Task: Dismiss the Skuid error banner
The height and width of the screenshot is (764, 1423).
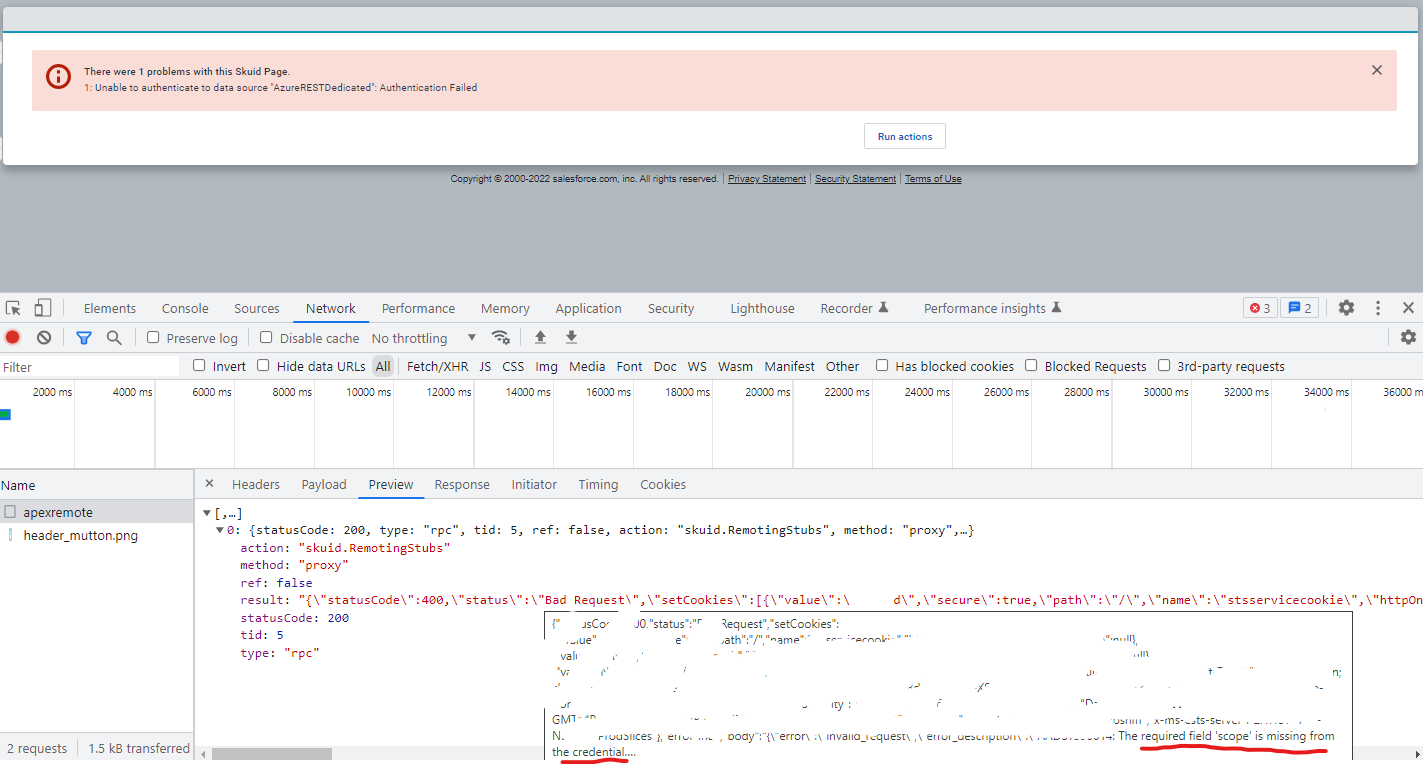Action: tap(1377, 70)
